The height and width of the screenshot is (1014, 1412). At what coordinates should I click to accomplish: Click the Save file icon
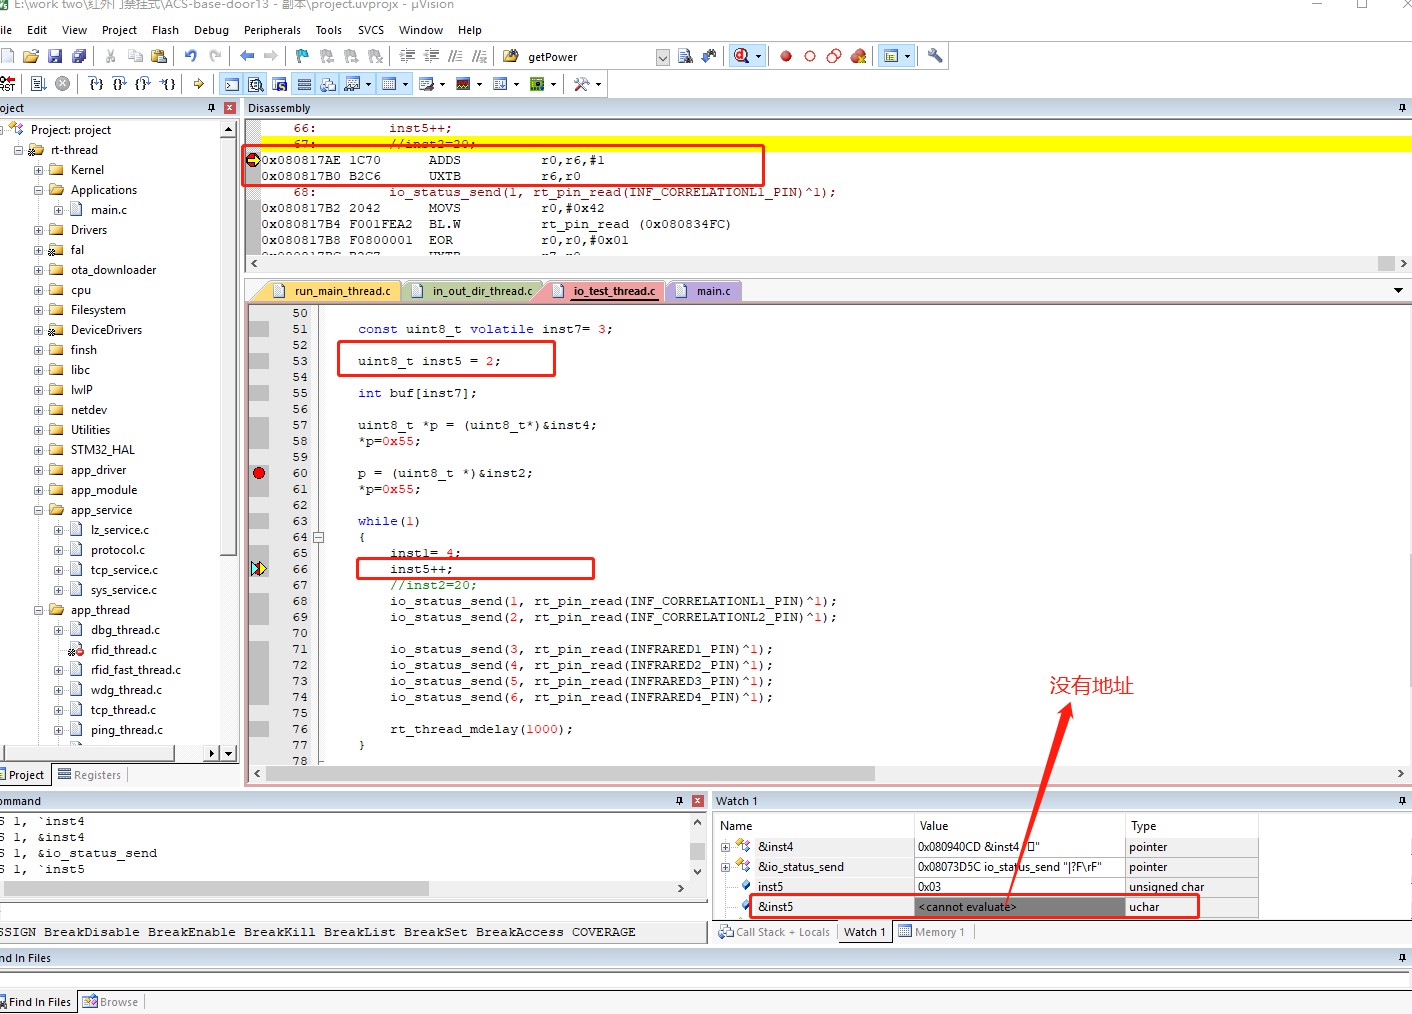55,56
